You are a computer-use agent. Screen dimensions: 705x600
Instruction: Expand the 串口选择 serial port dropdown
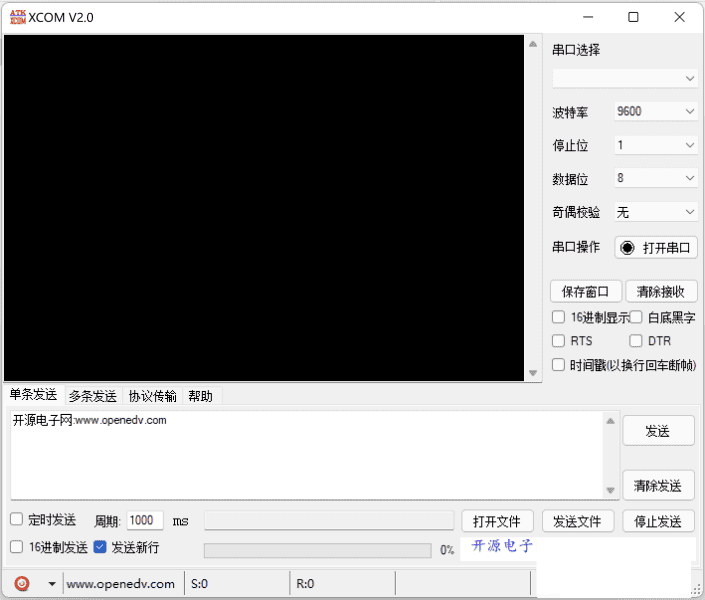(x=625, y=78)
